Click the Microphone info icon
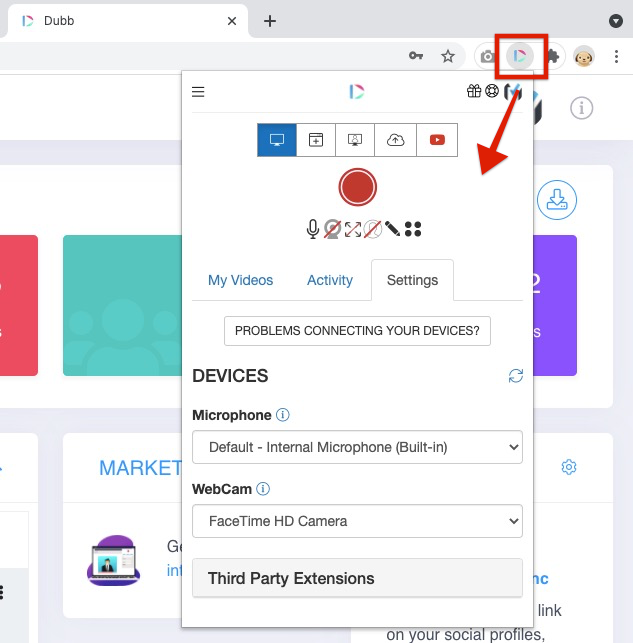This screenshot has width=633, height=643. click(x=283, y=415)
